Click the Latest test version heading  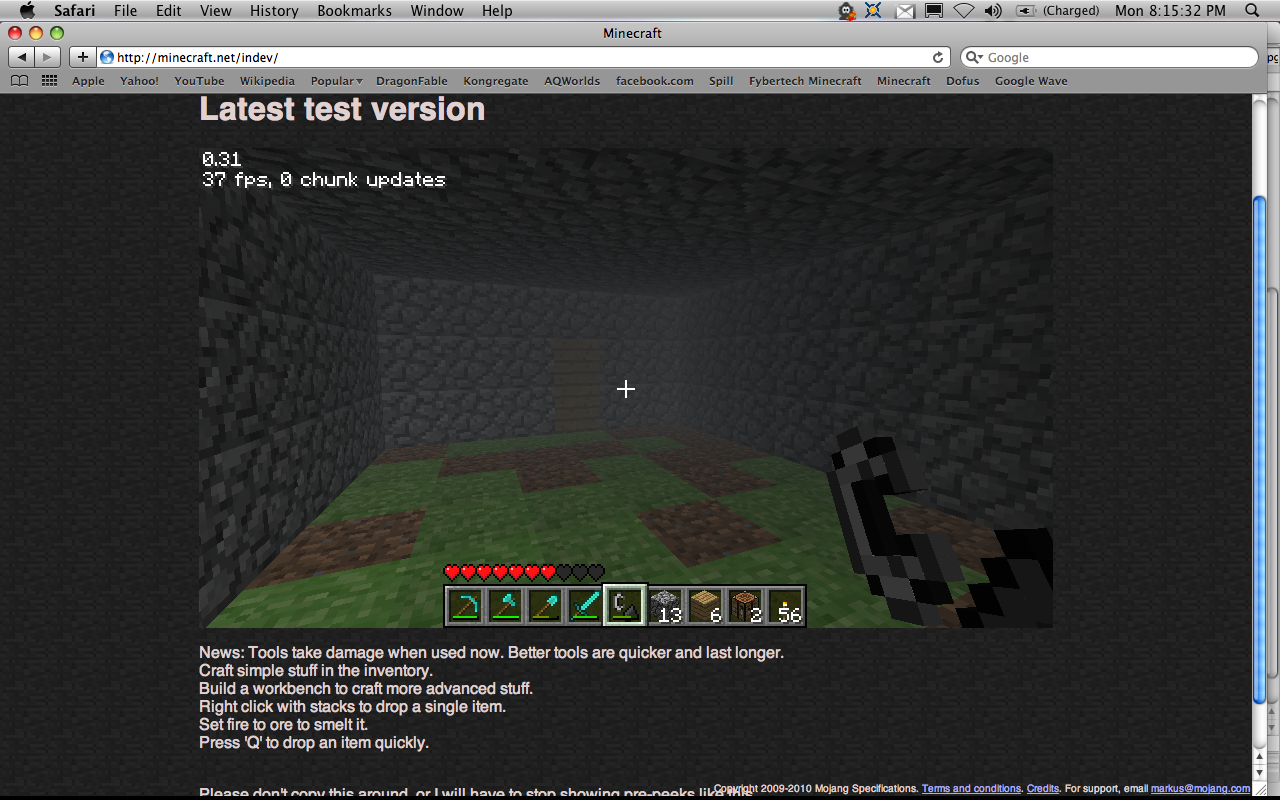click(342, 109)
